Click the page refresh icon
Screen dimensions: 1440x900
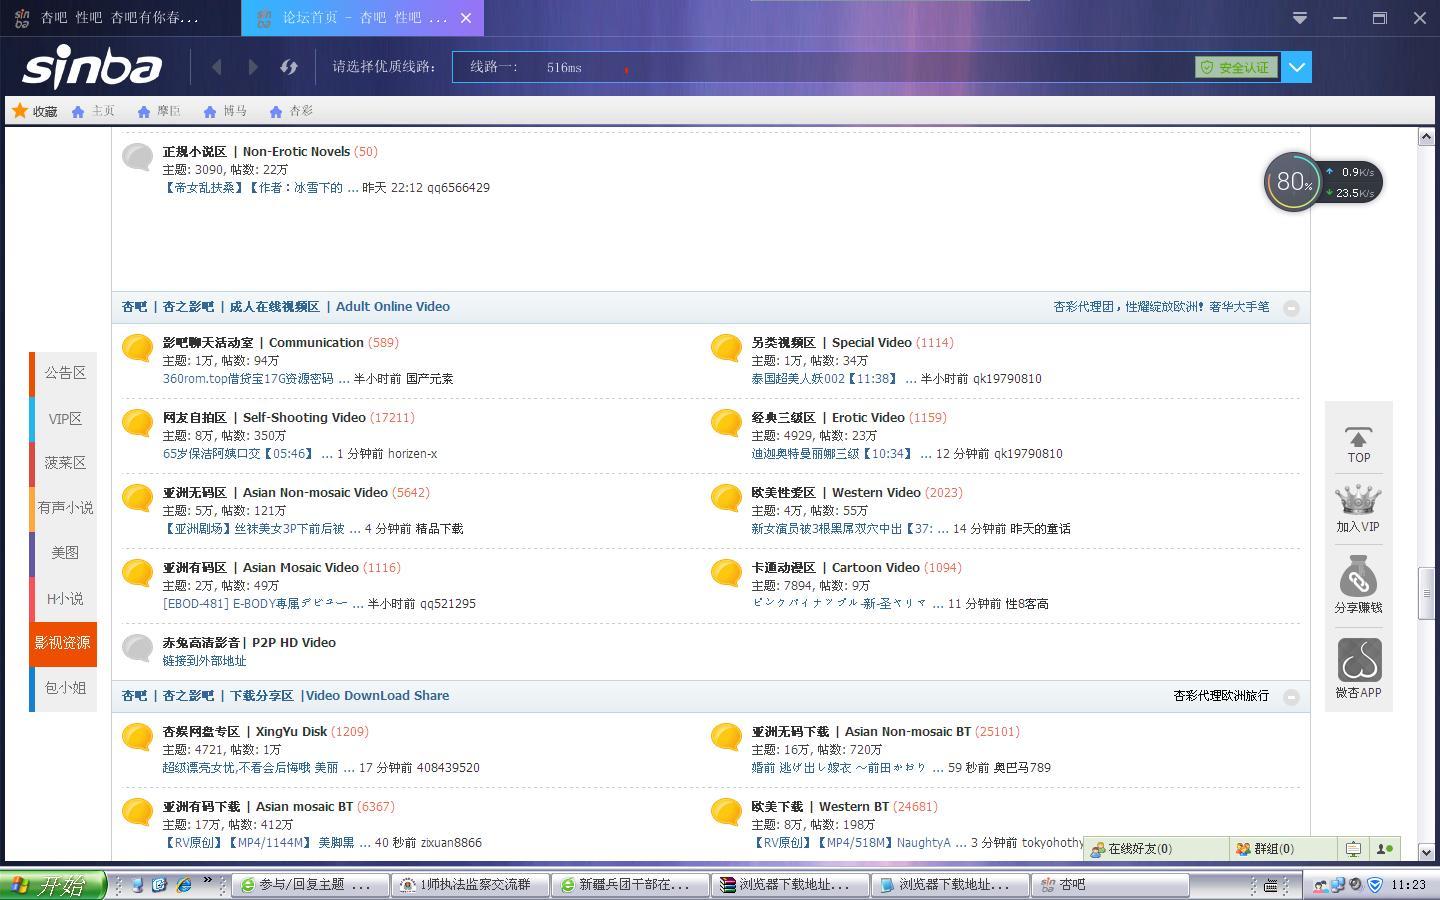[289, 67]
